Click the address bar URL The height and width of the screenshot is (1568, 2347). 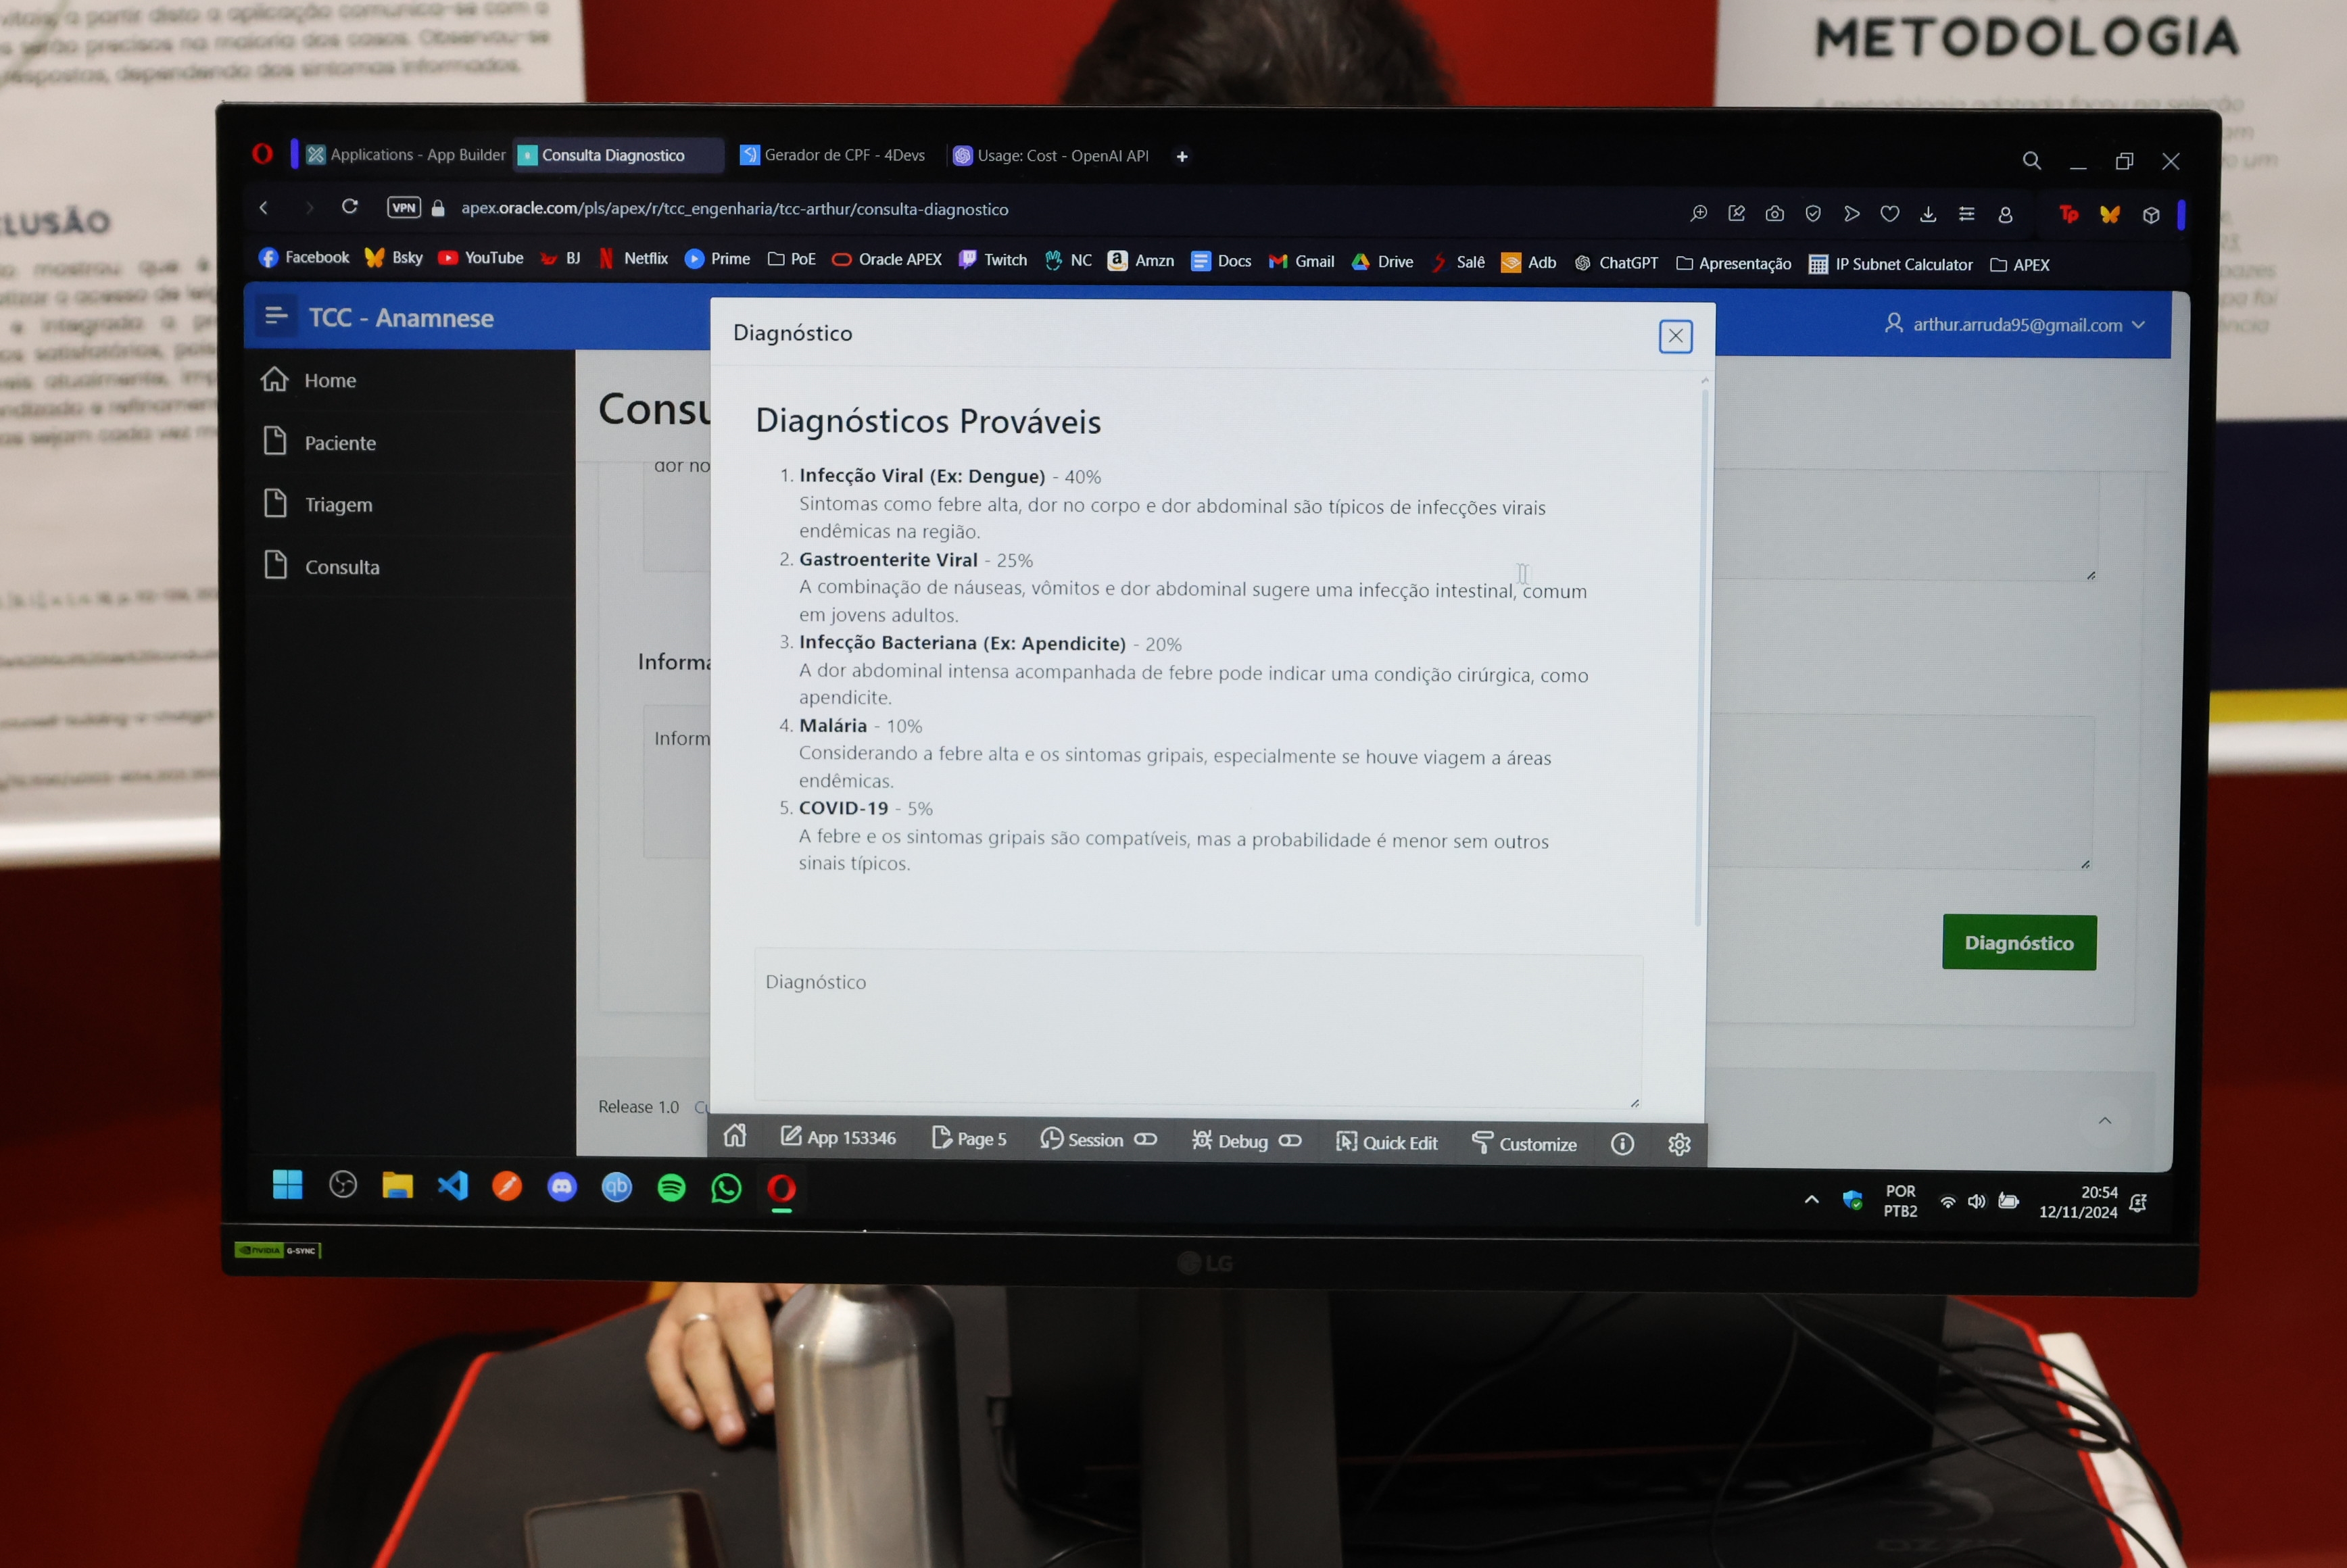tap(734, 209)
